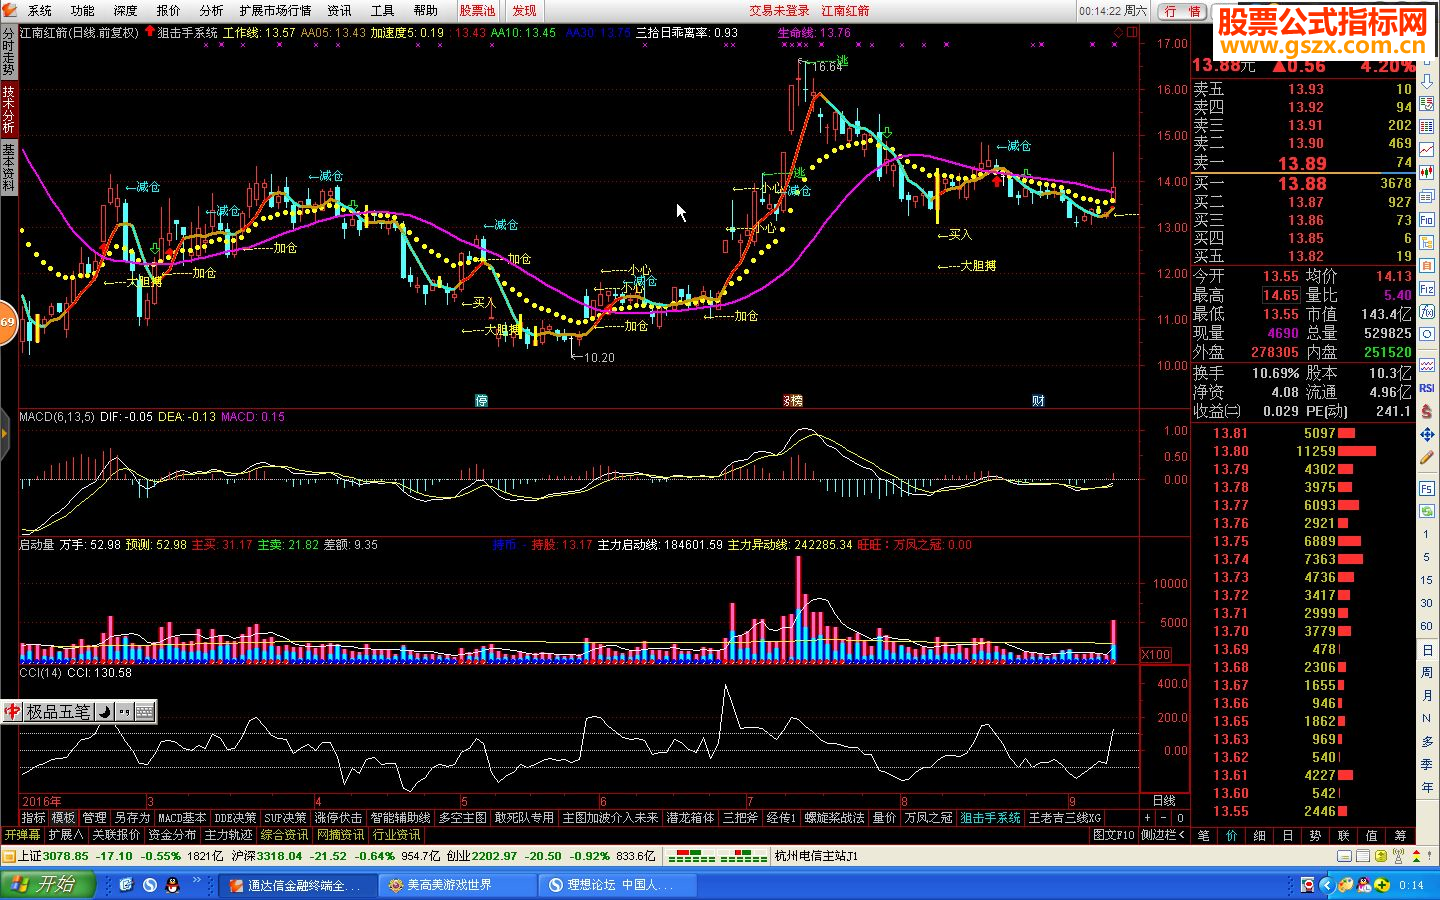This screenshot has width=1440, height=900.
Task: Click the blue four-arrow move icon
Action: [x=1427, y=435]
